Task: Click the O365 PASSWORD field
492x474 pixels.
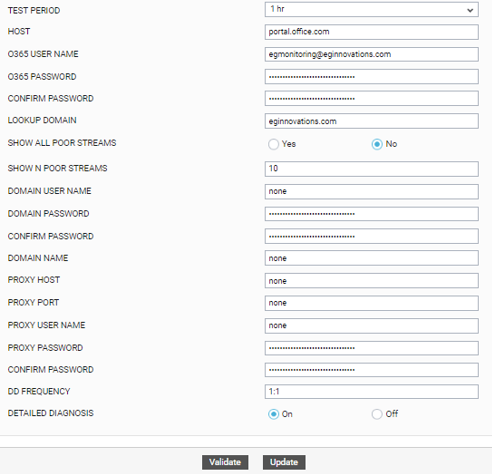Action: point(372,77)
